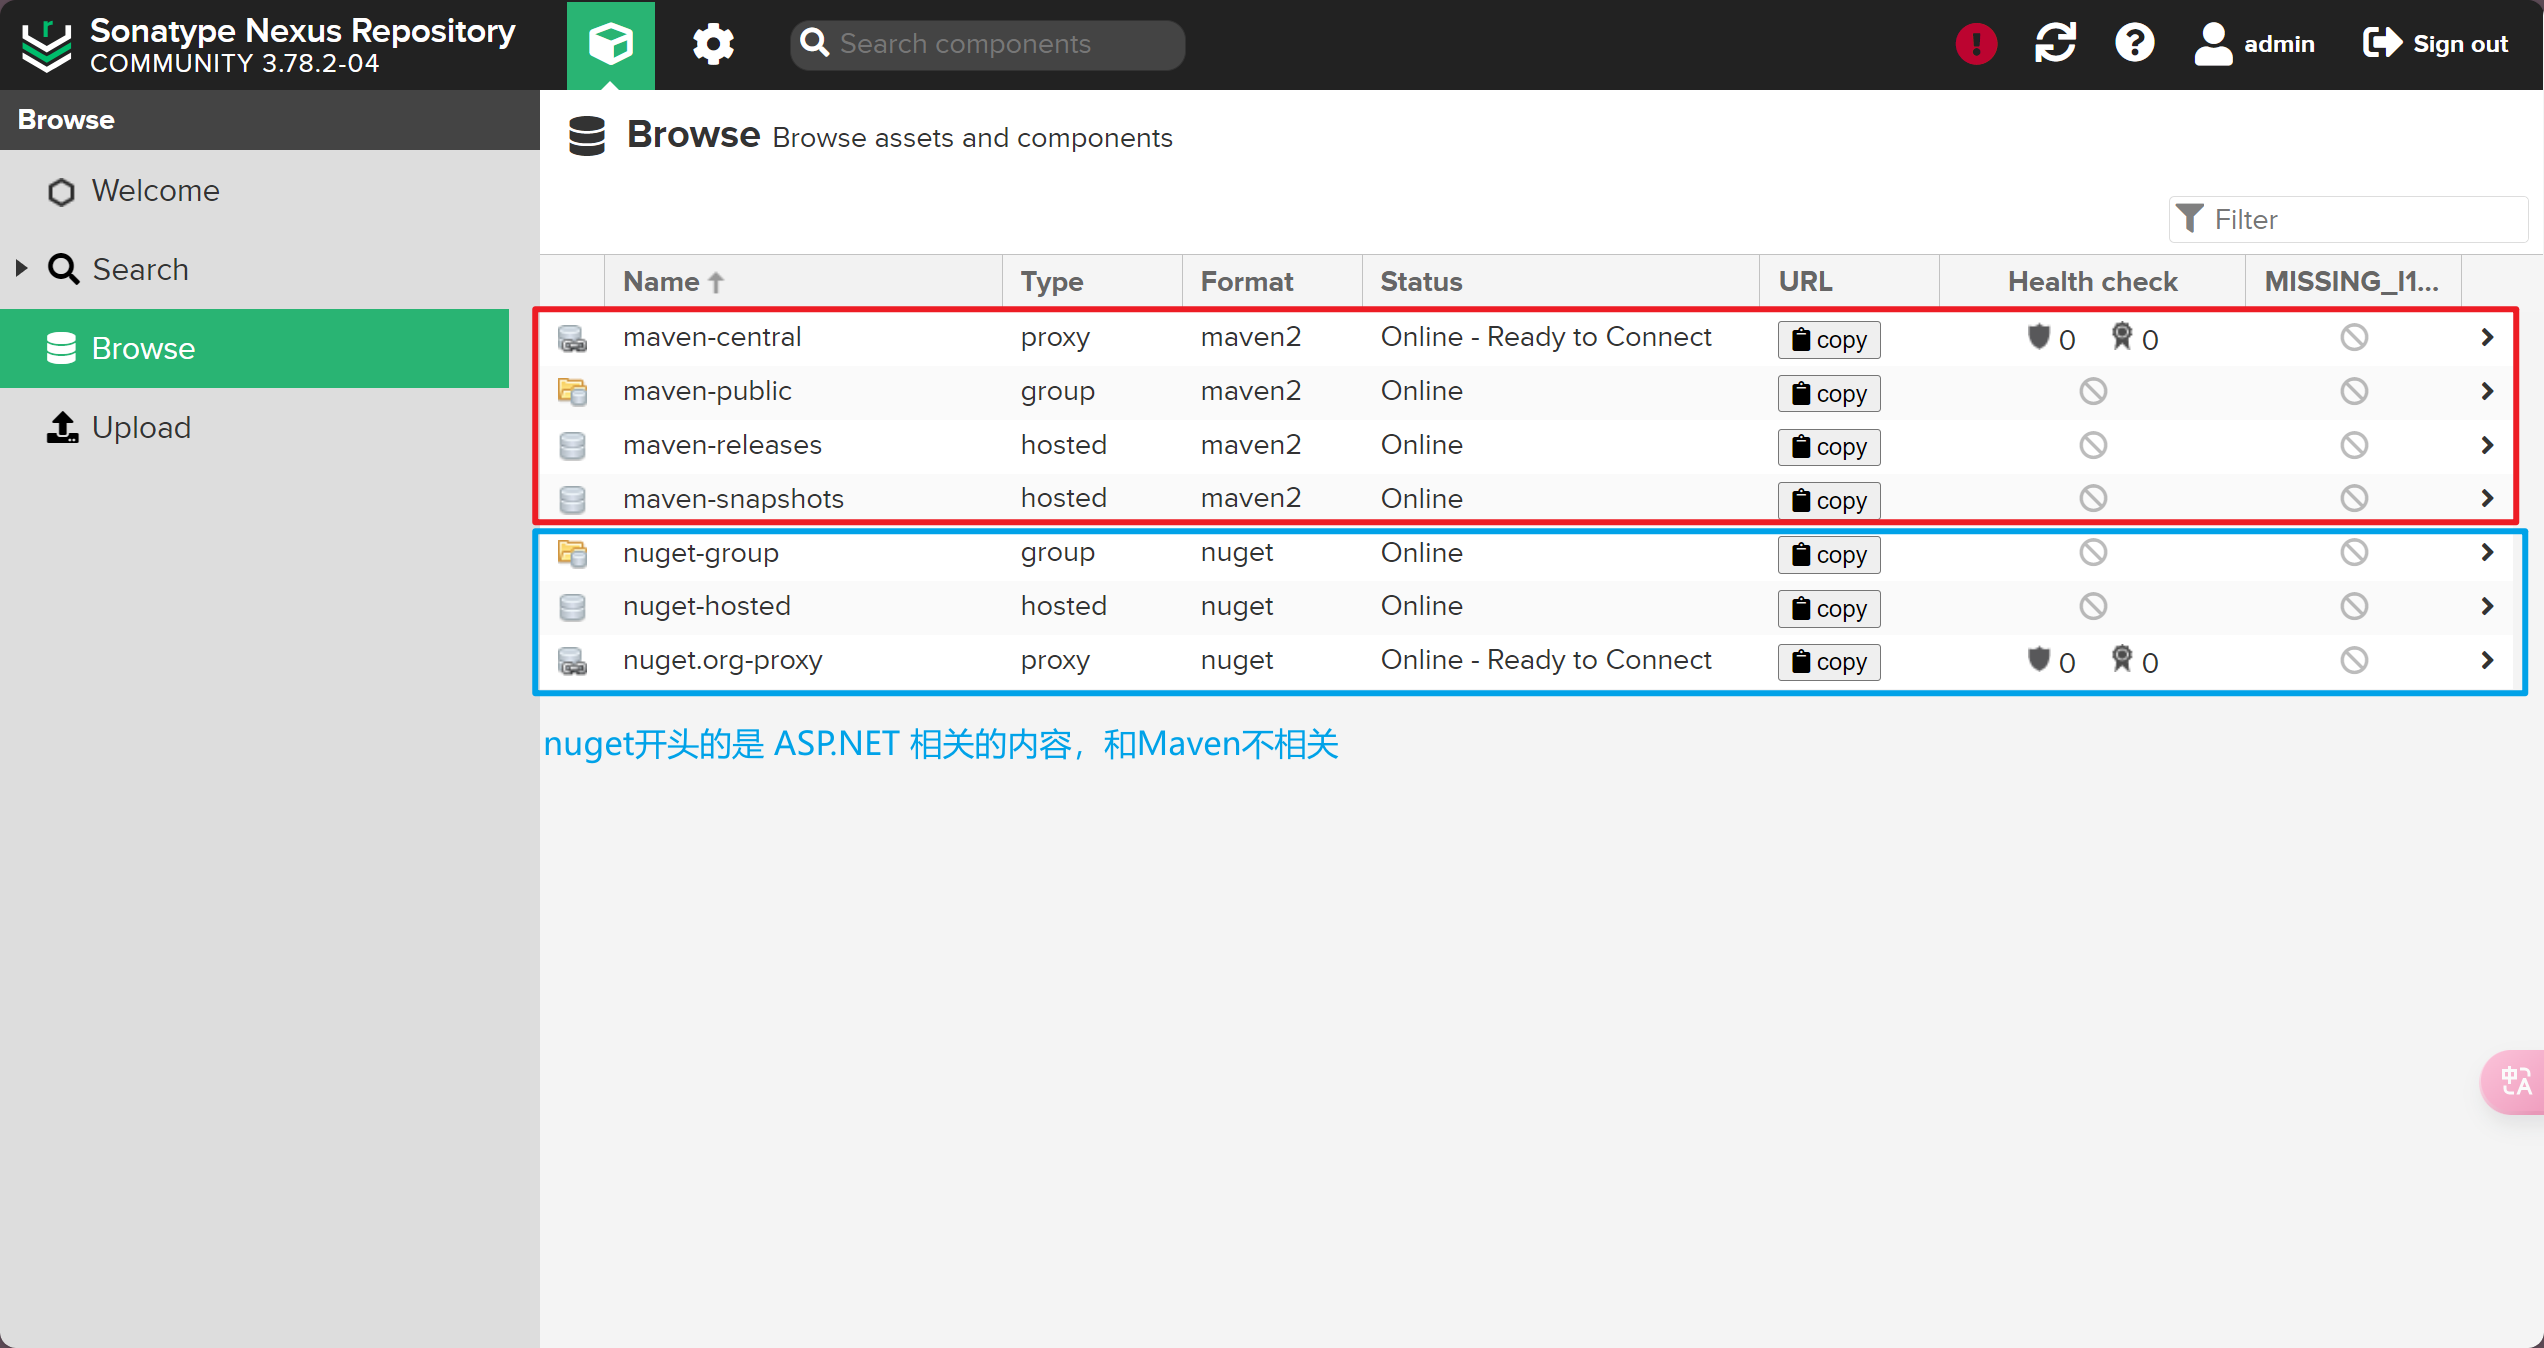
Task: Copy the URL of maven-central
Action: tap(1829, 339)
